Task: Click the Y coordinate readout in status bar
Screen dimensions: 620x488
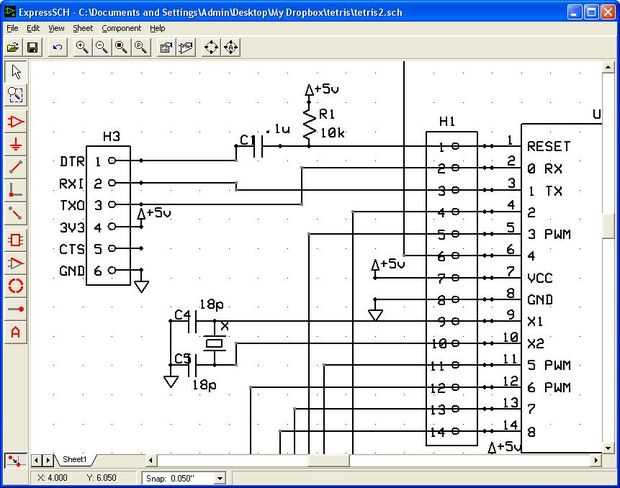Action: click(x=101, y=478)
